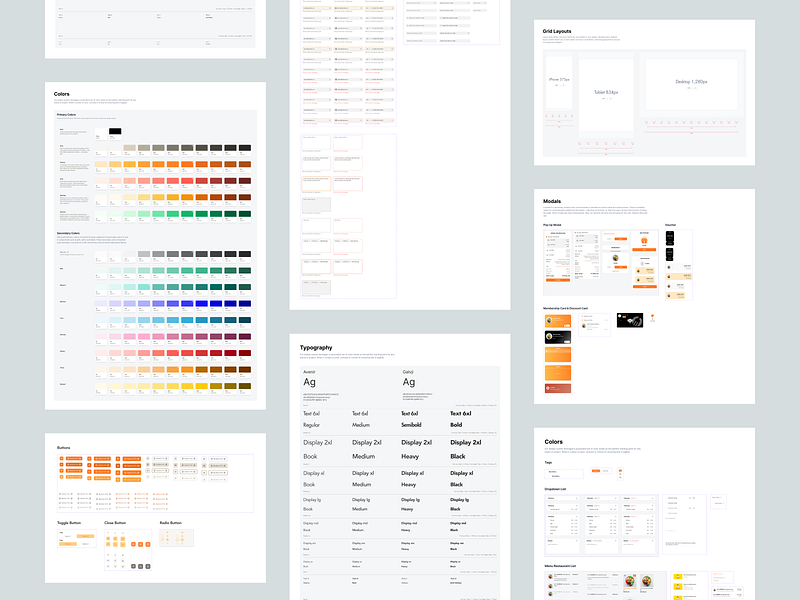Select the orange tag in Tags section

(597, 471)
